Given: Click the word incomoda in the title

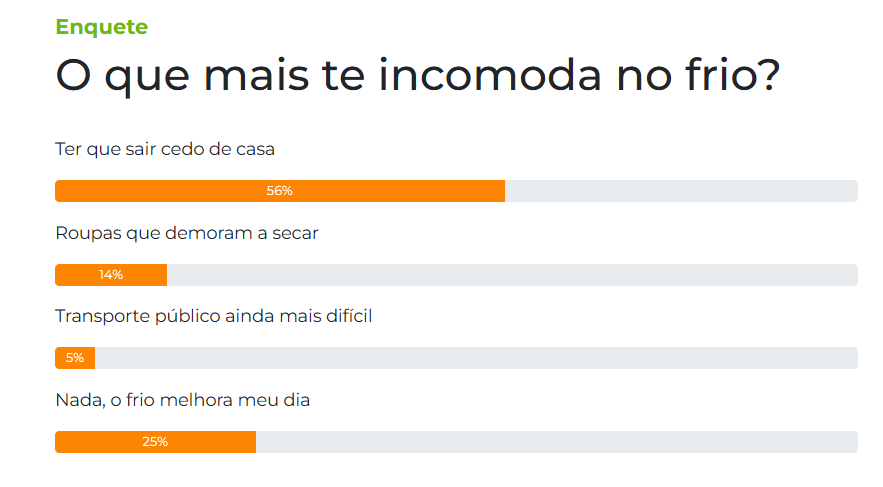Looking at the screenshot, I should point(490,74).
